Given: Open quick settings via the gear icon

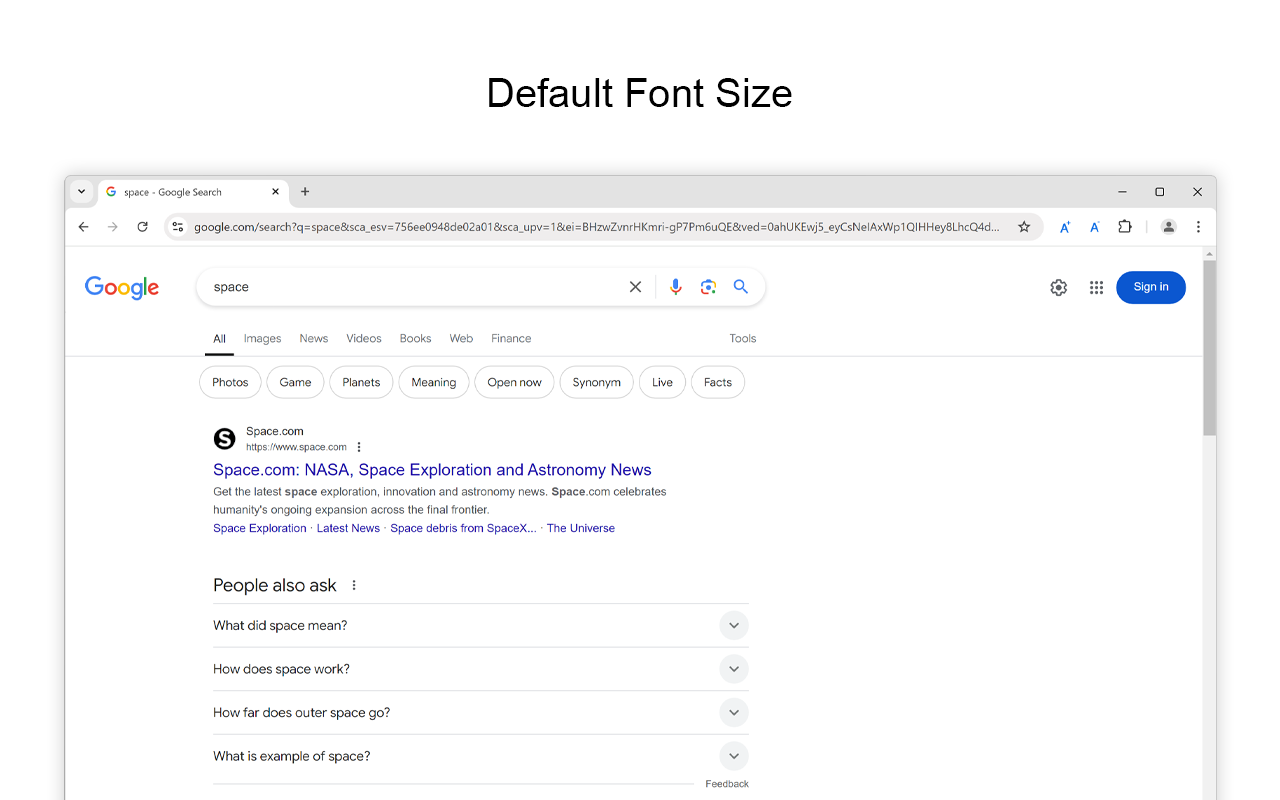Looking at the screenshot, I should 1058,287.
